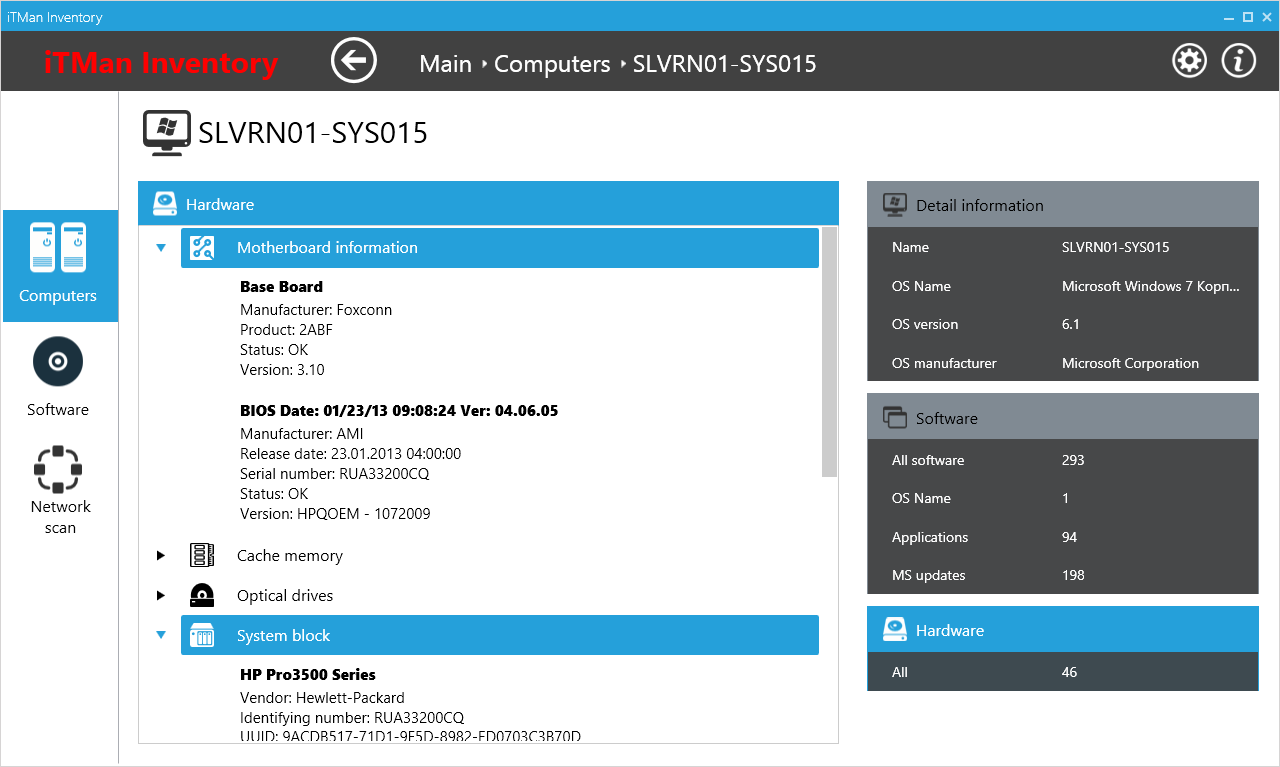The width and height of the screenshot is (1280, 767).
Task: Select the Cache memory row label
Action: 290,556
